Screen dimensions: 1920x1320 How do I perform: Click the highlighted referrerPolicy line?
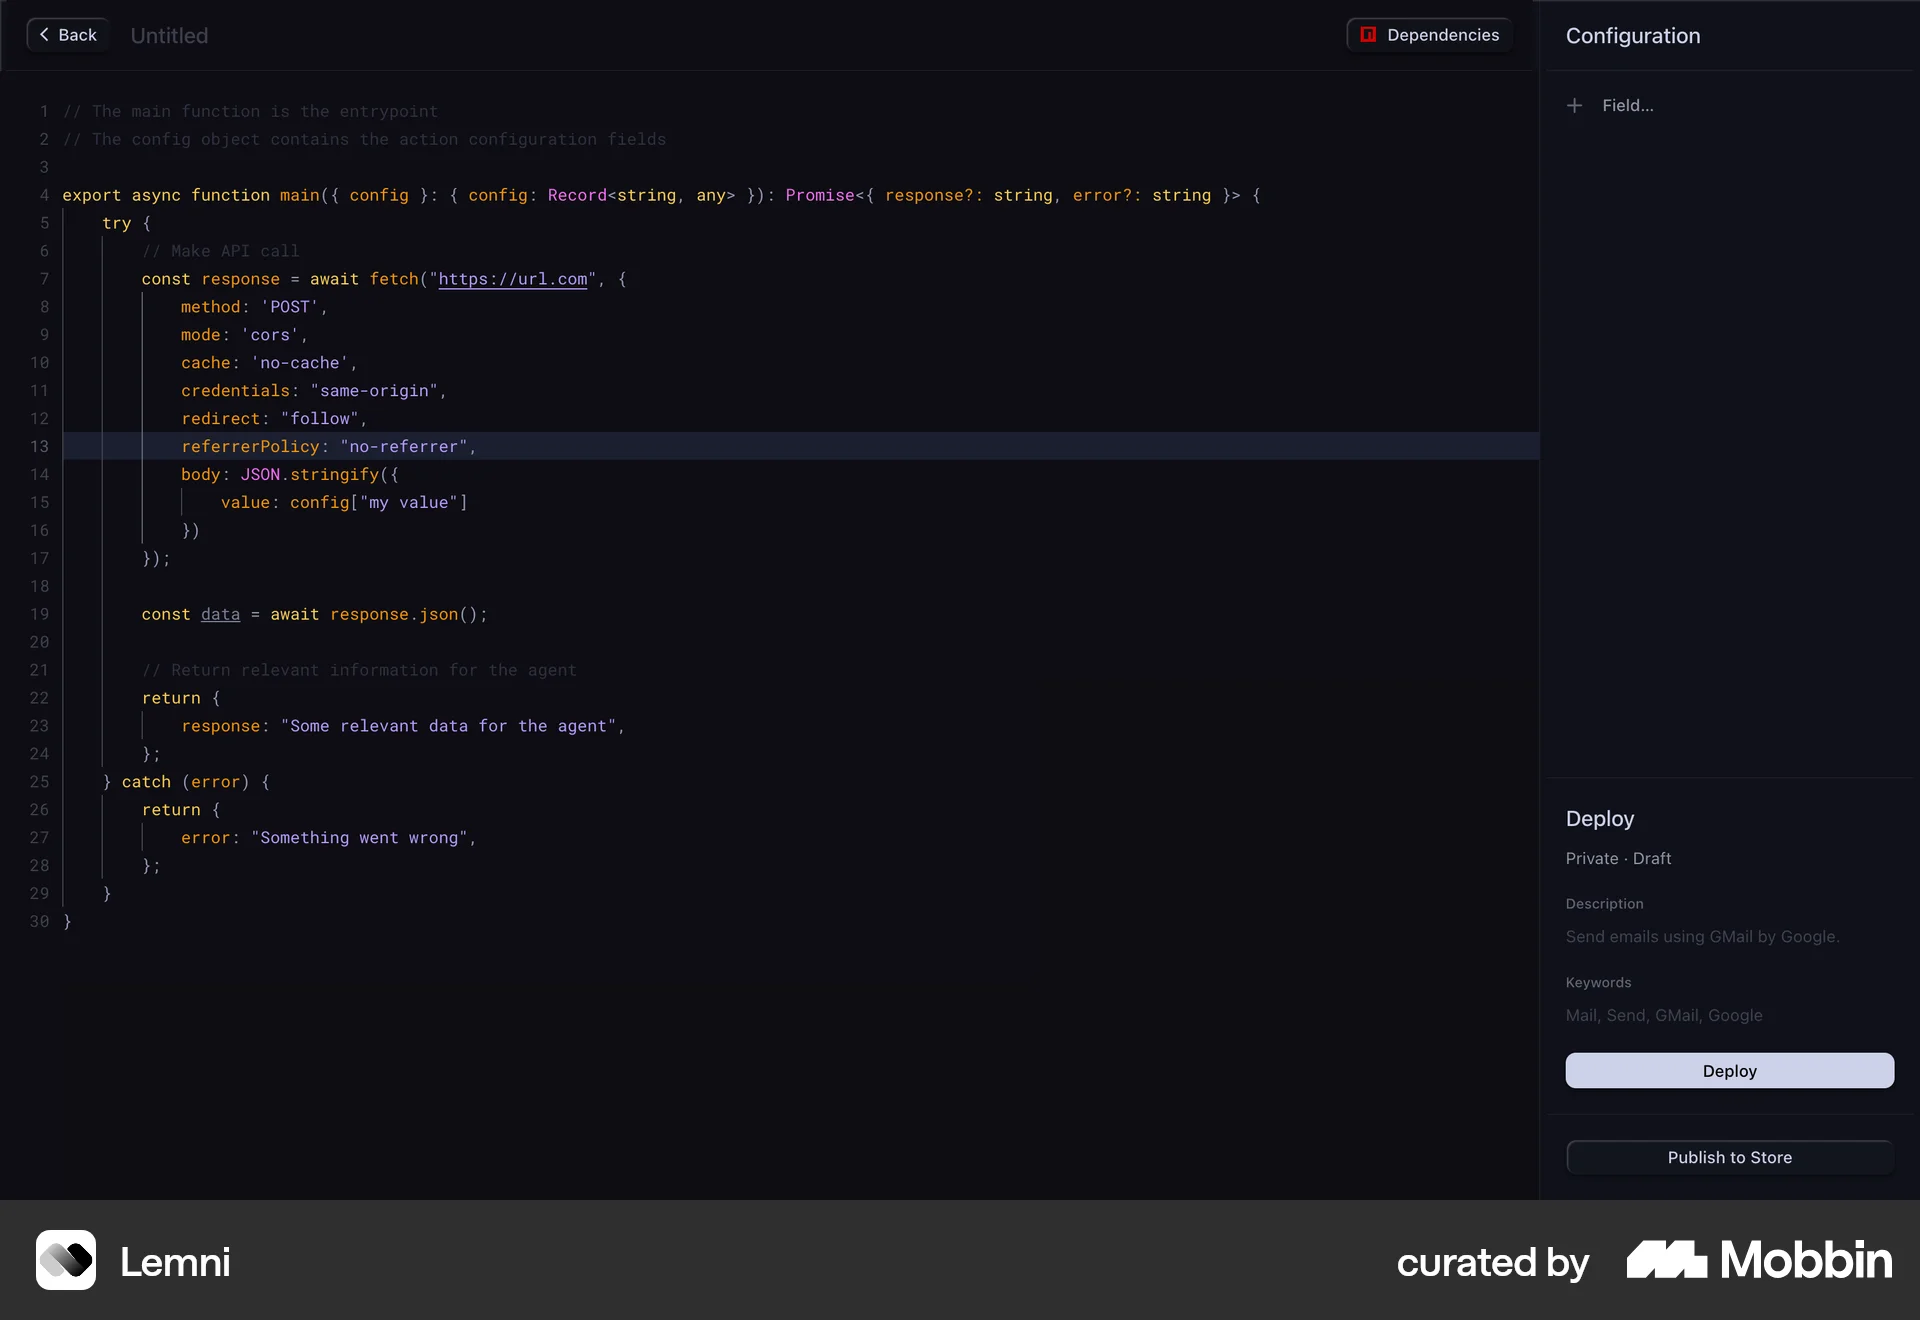(327, 447)
